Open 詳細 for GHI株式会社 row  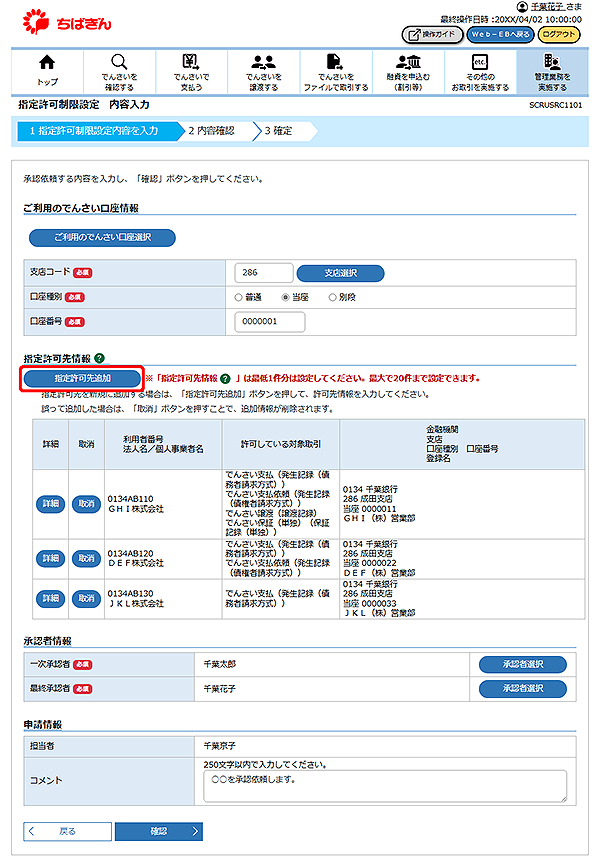coord(51,504)
